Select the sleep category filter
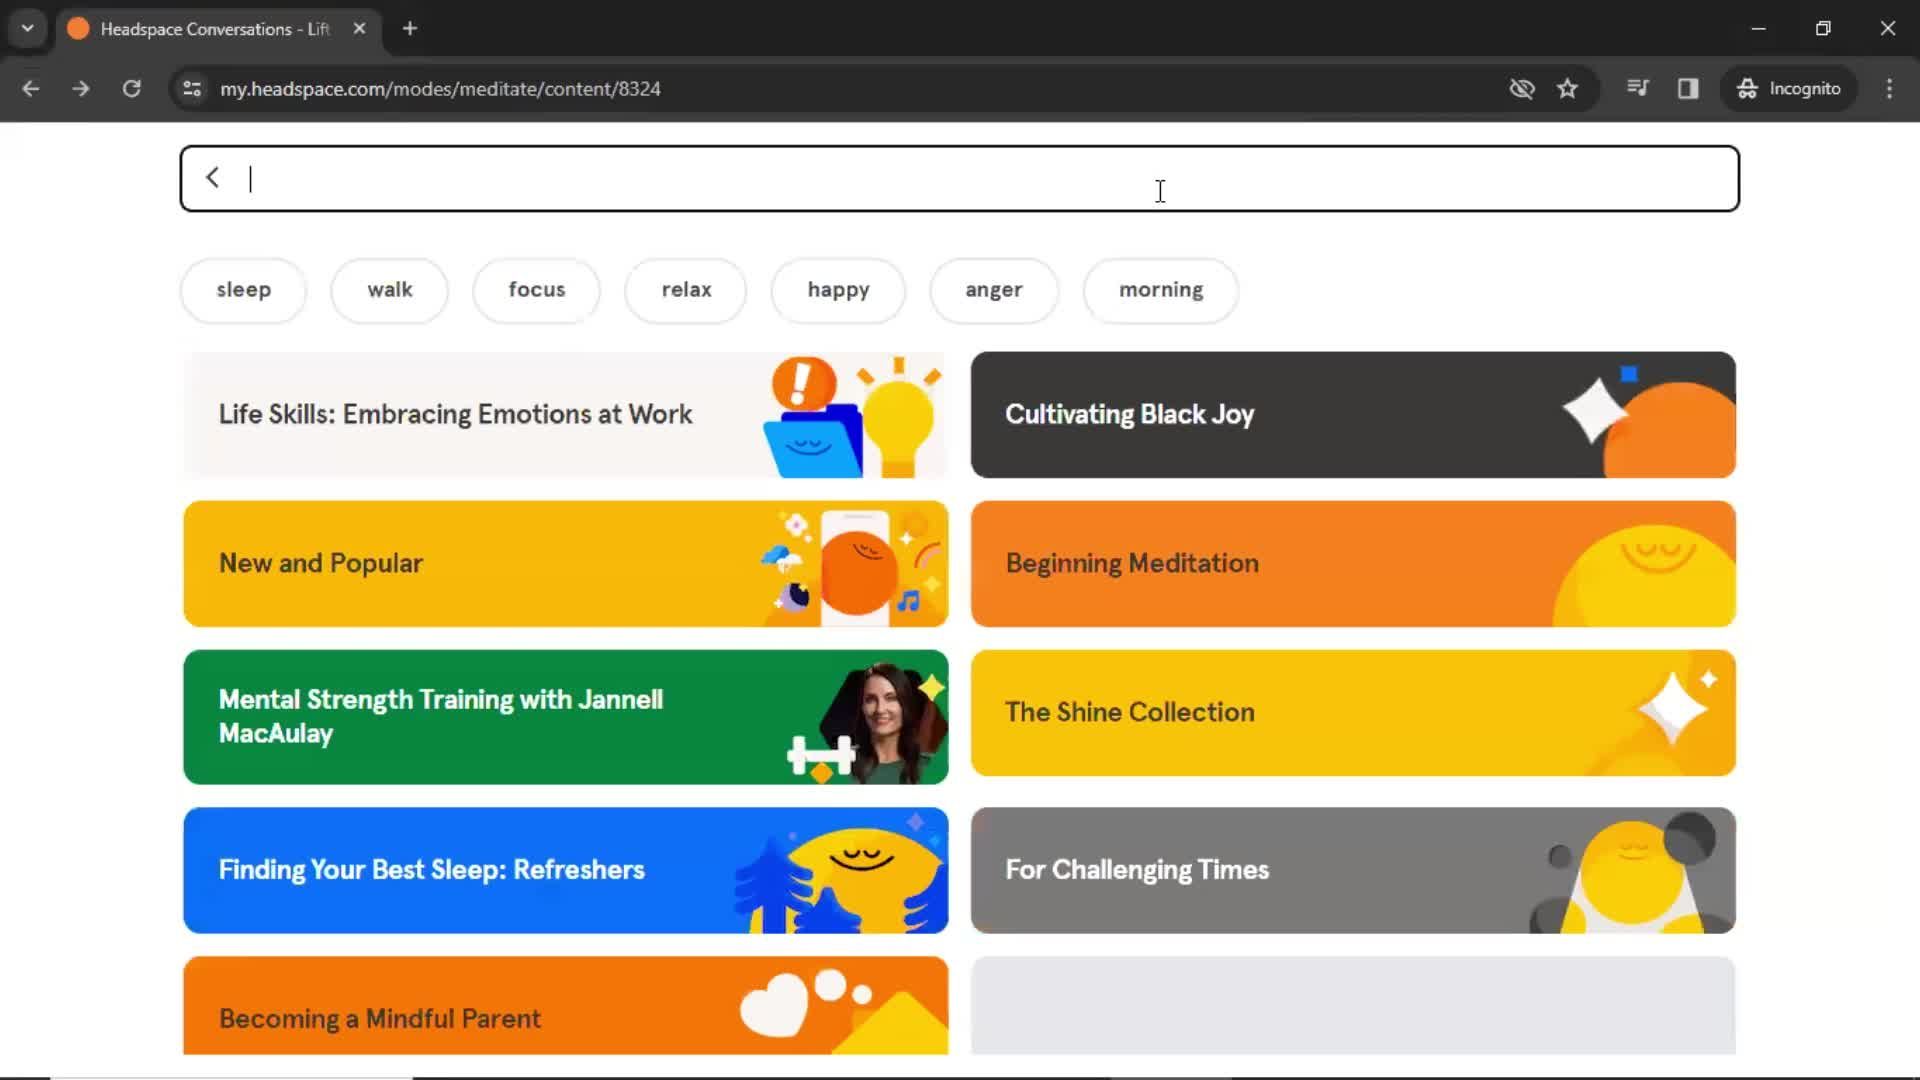The image size is (1920, 1080). click(243, 289)
